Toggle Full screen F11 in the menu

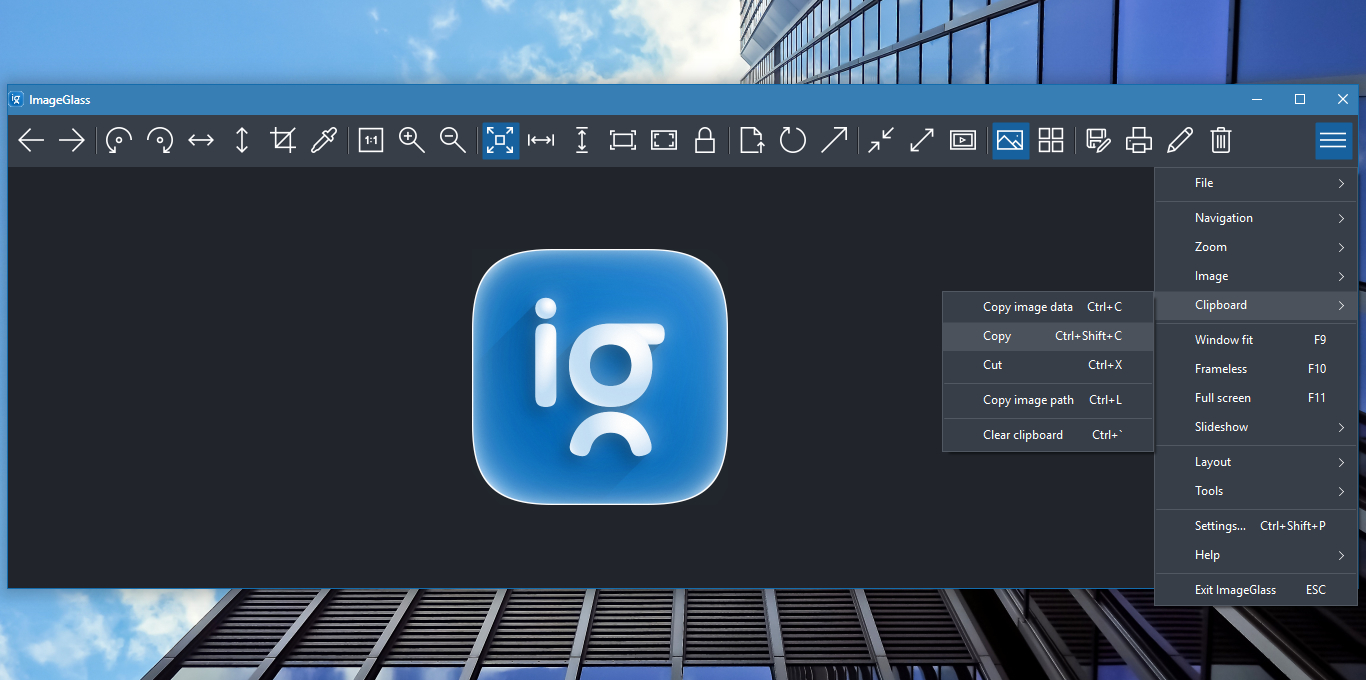[1256, 398]
